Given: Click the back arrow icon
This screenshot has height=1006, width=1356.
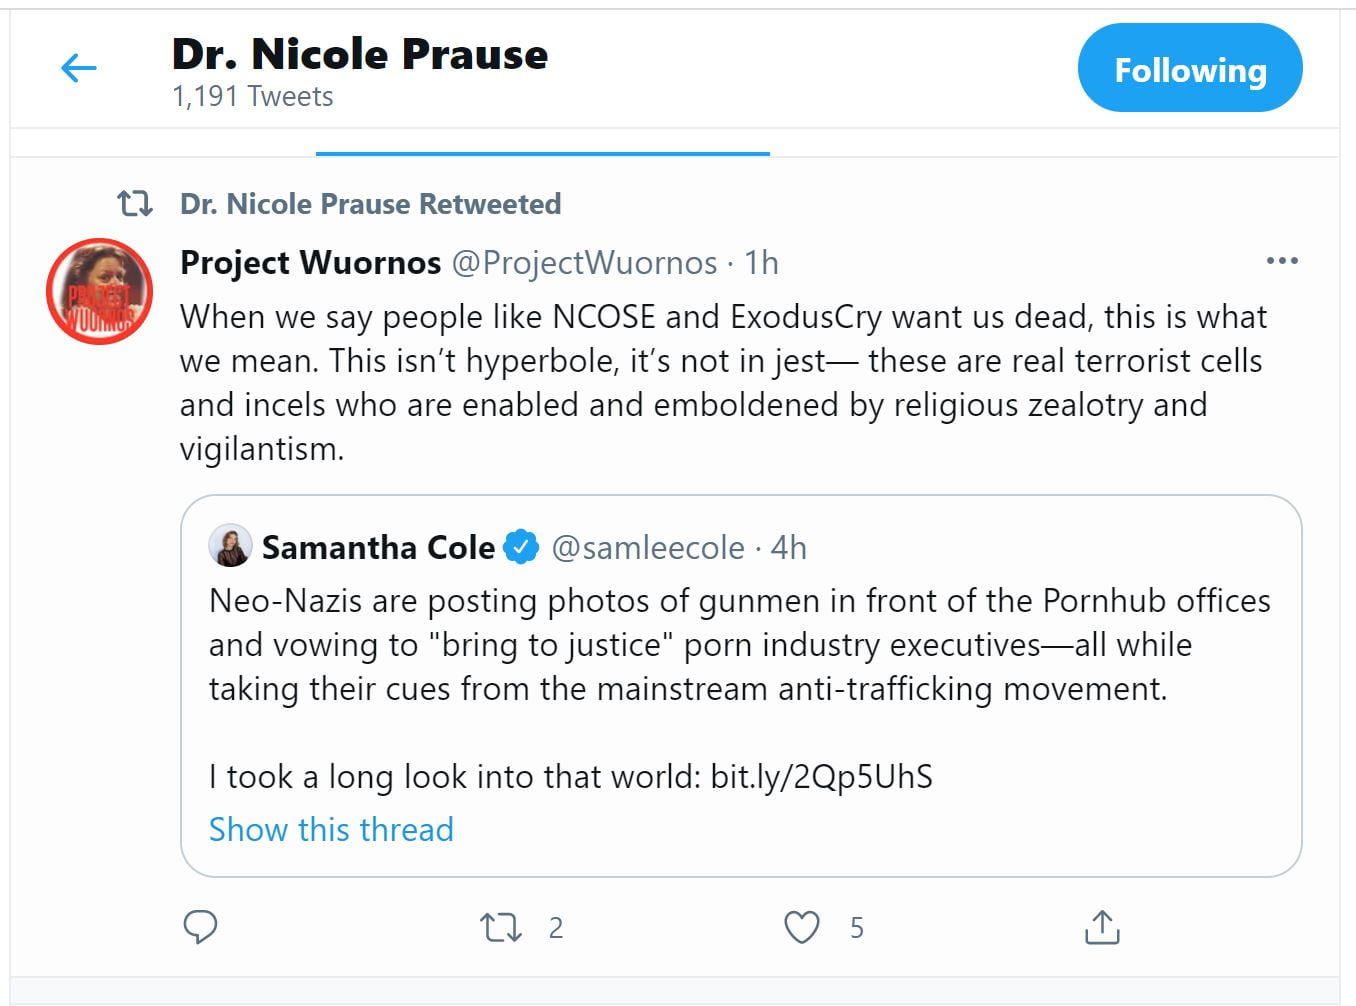Looking at the screenshot, I should coord(79,68).
